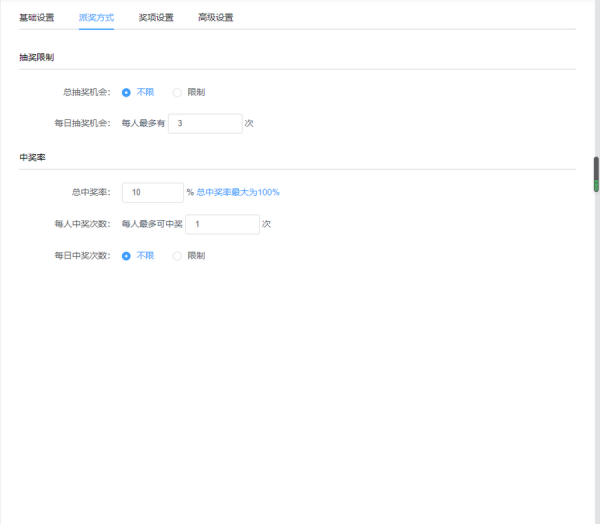Click the 总抽奖机会 label
This screenshot has width=600, height=524.
click(87, 92)
